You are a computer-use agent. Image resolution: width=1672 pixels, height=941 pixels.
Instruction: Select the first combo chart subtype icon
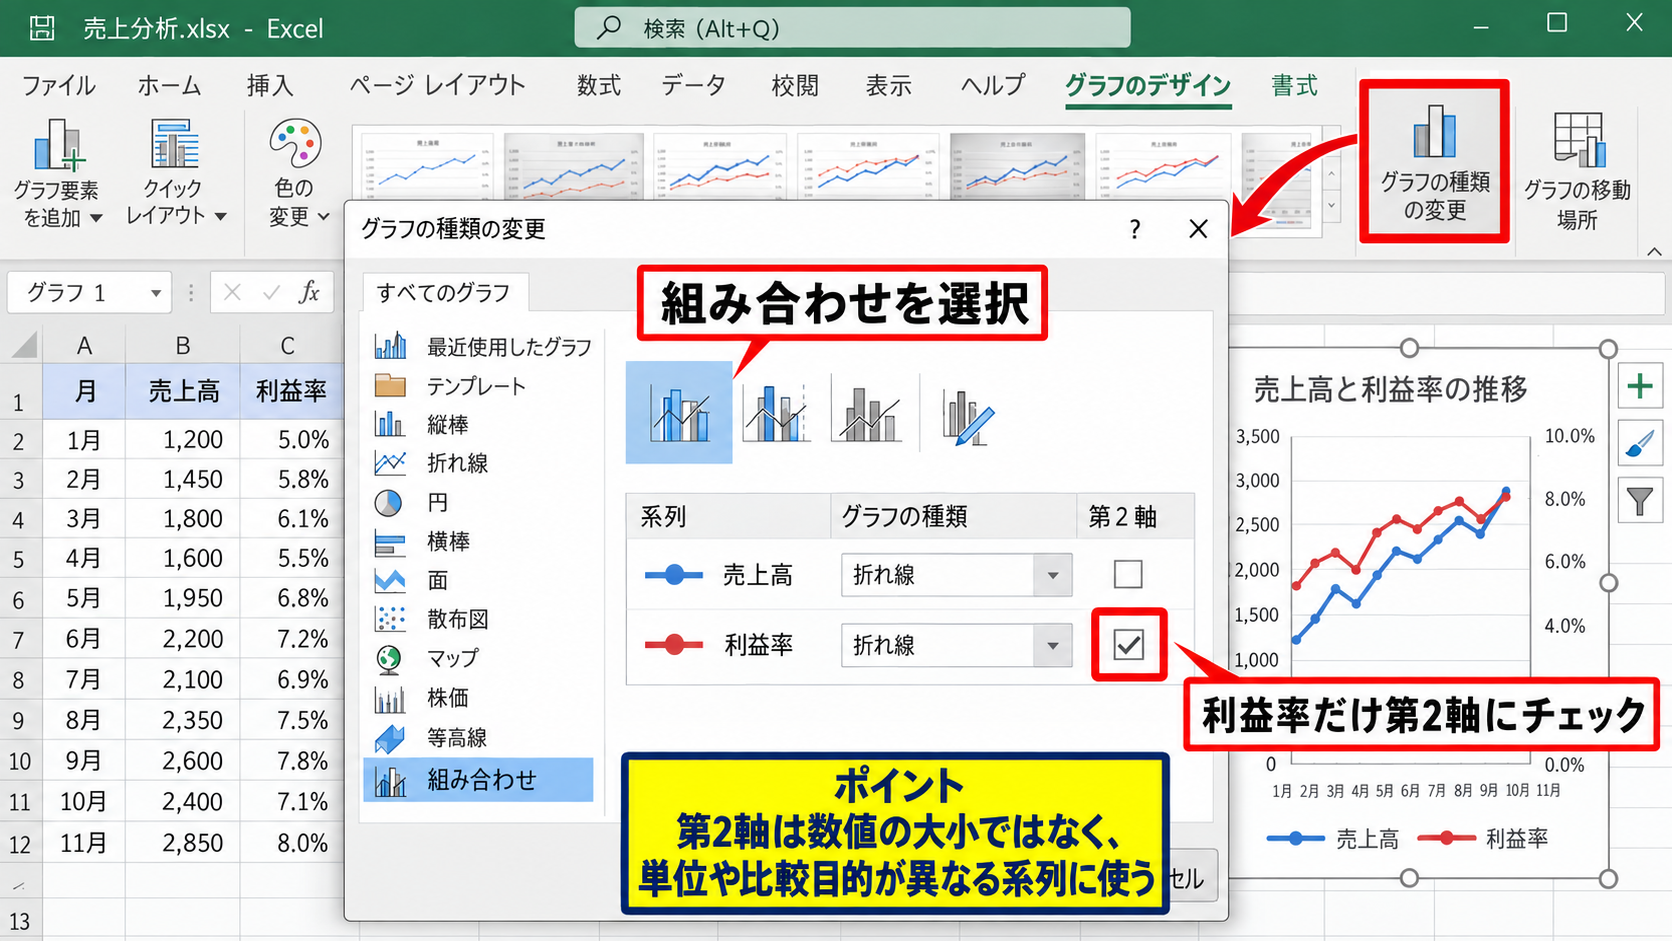pyautogui.click(x=679, y=412)
